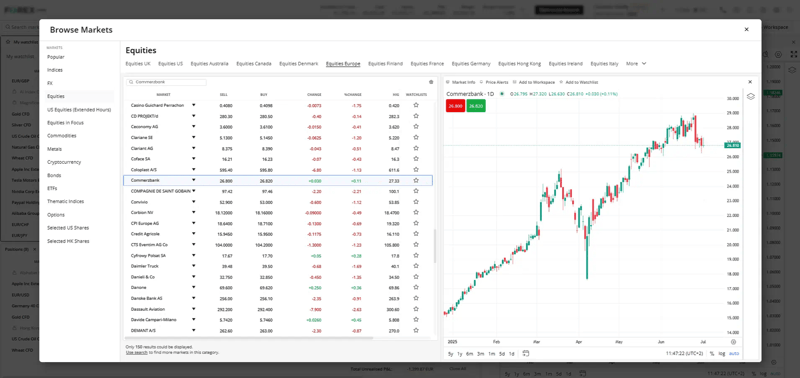Star DEMANT A/S for watchlist

416,330
